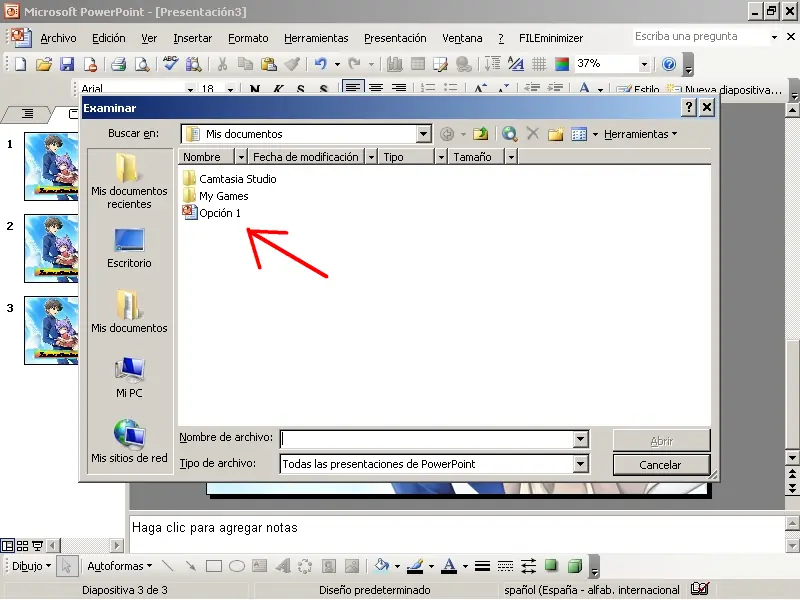The height and width of the screenshot is (600, 800).
Task: Click the Print icon in toolbar
Action: tap(118, 64)
